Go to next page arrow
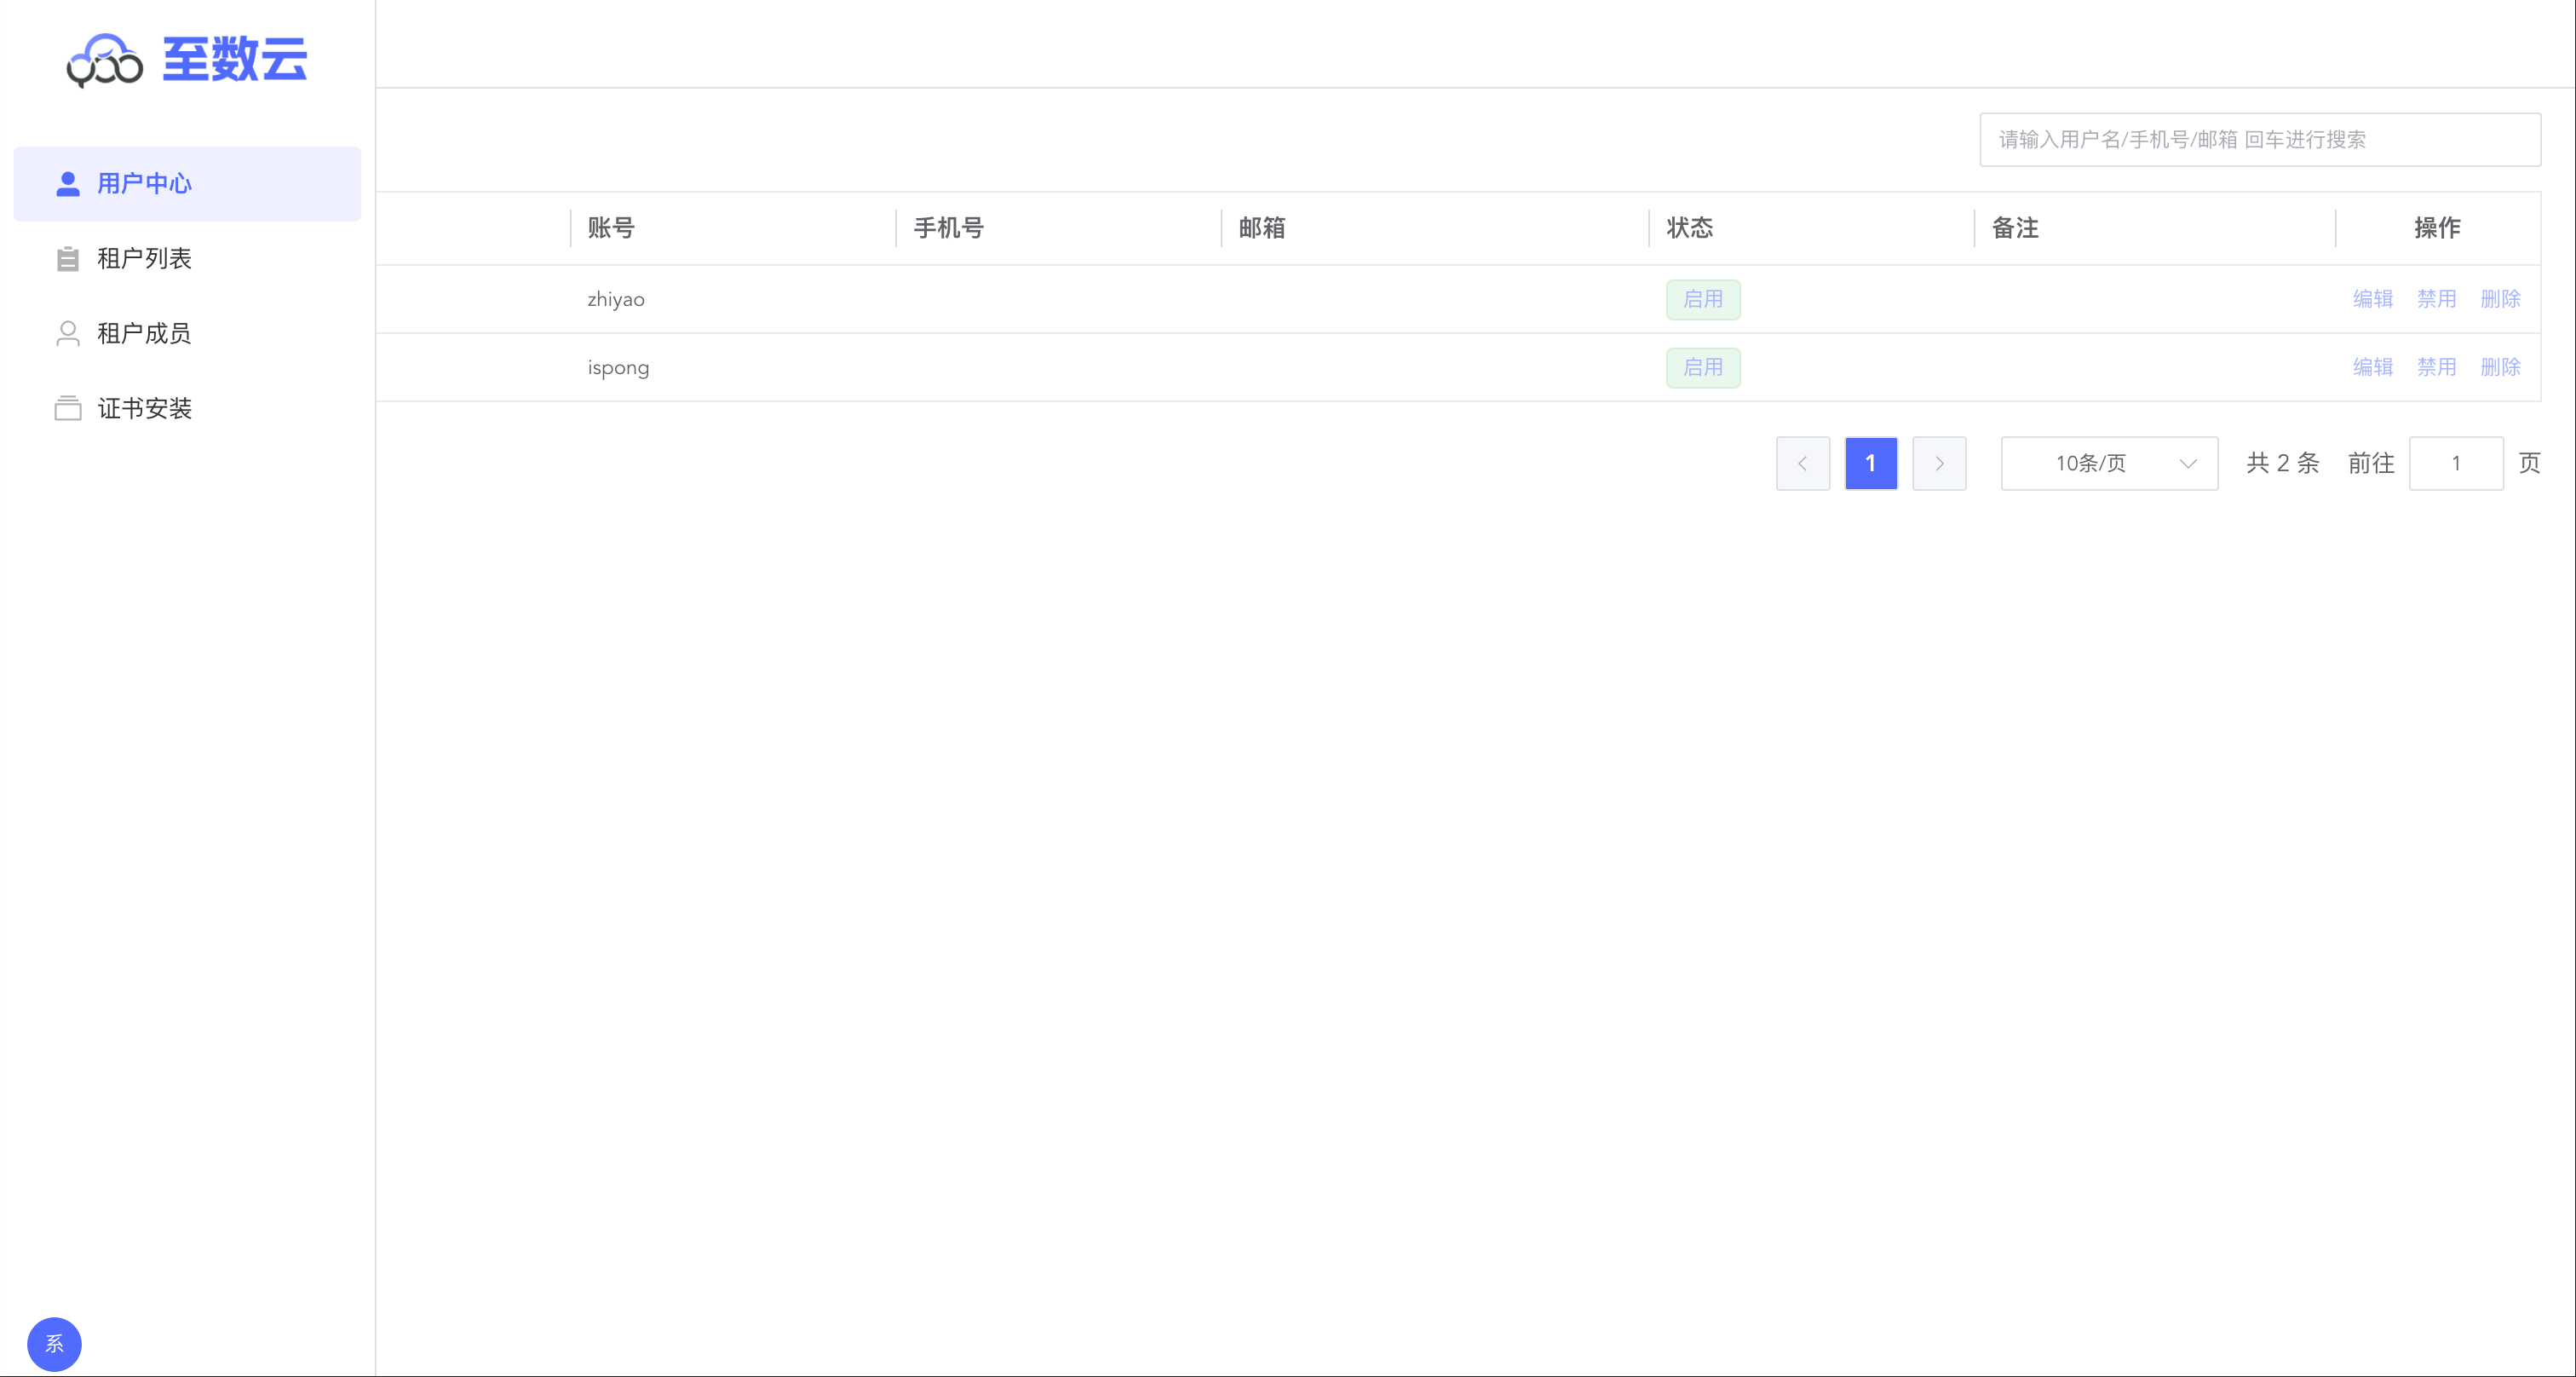This screenshot has height=1377, width=2576. tap(1939, 463)
